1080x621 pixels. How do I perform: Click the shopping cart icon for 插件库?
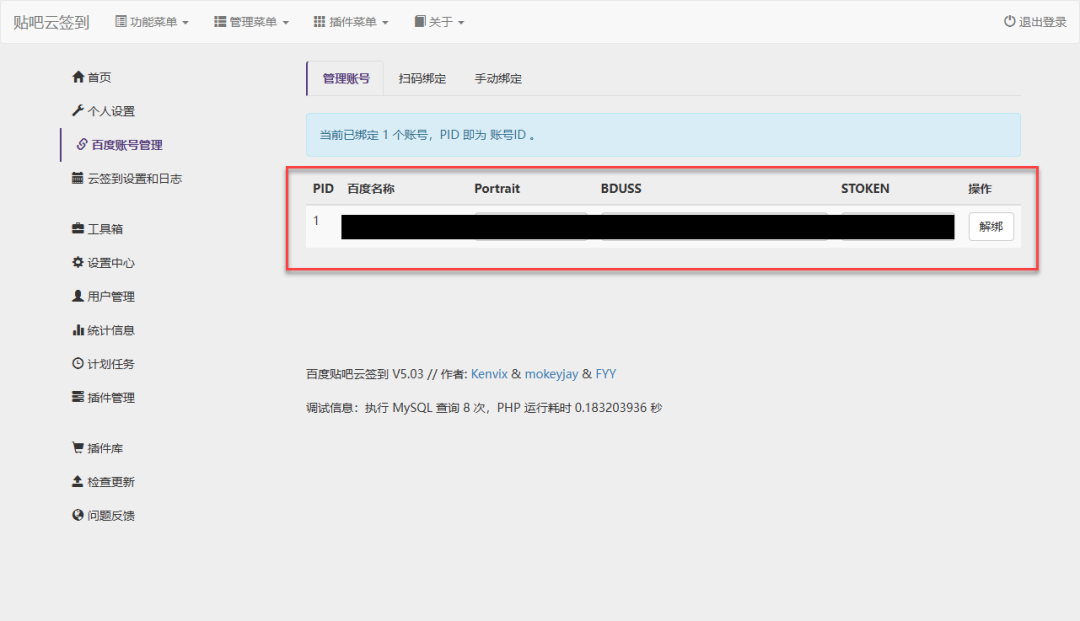[x=78, y=448]
